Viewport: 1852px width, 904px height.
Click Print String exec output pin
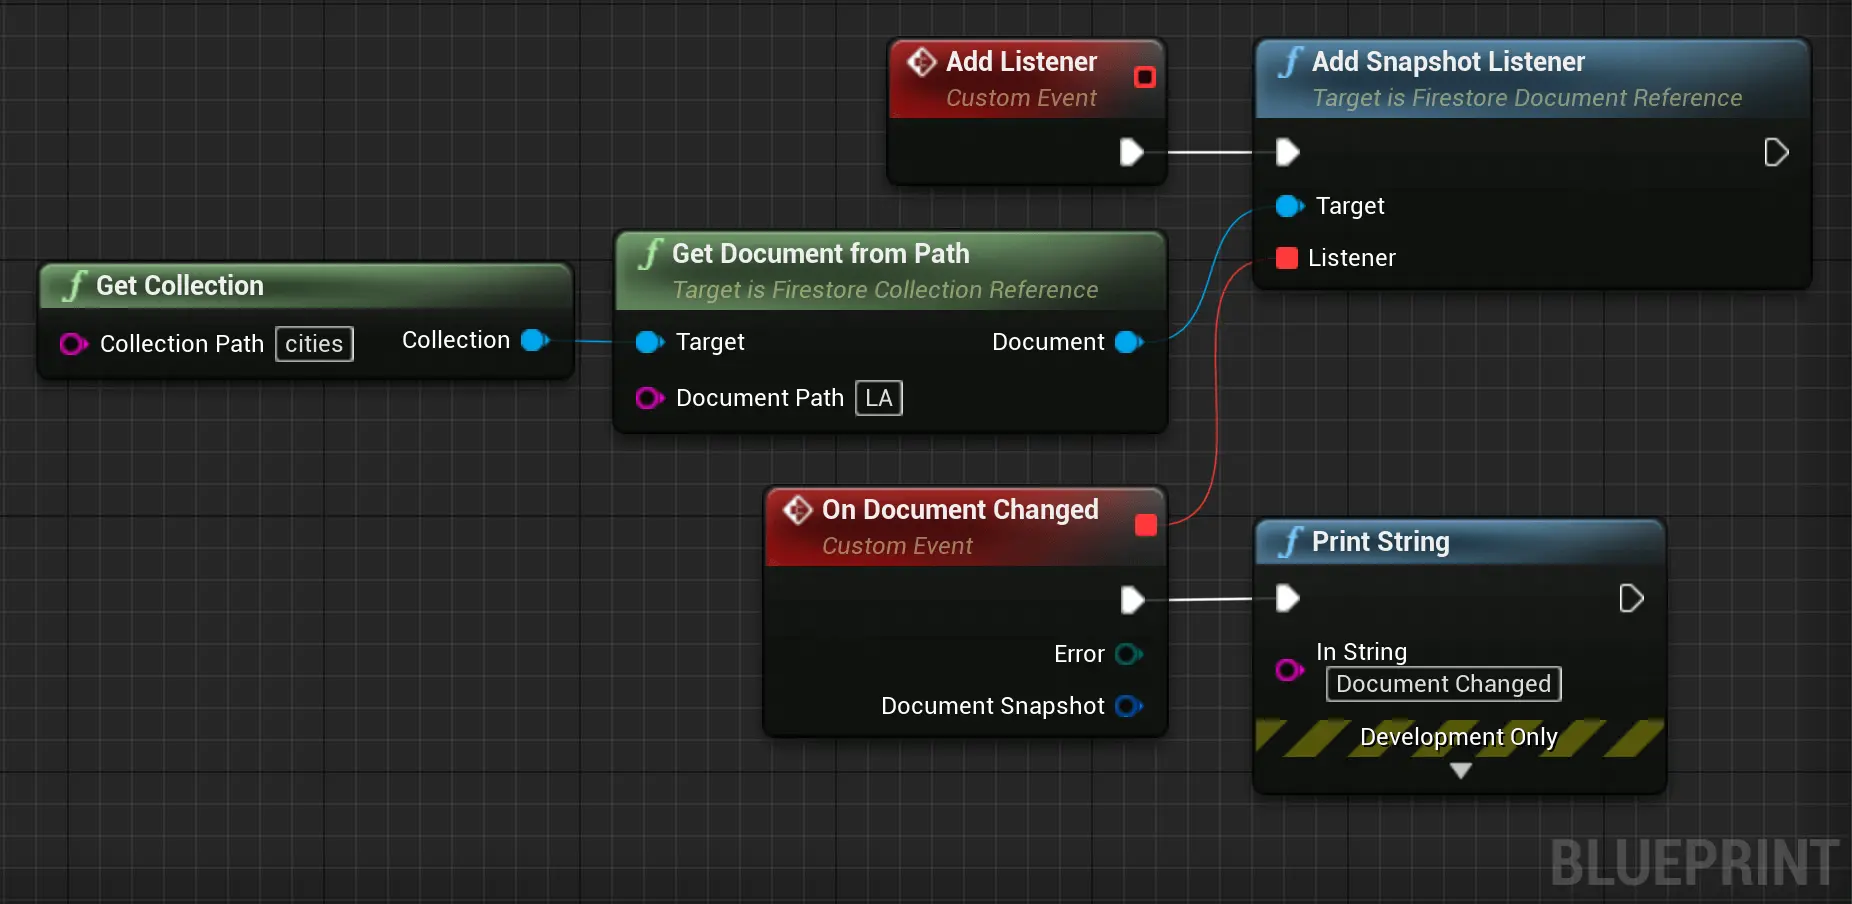point(1631,599)
